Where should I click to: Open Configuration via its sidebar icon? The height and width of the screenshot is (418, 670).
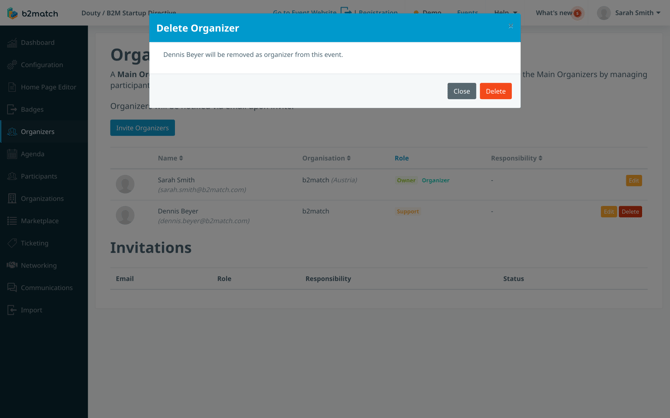click(12, 65)
